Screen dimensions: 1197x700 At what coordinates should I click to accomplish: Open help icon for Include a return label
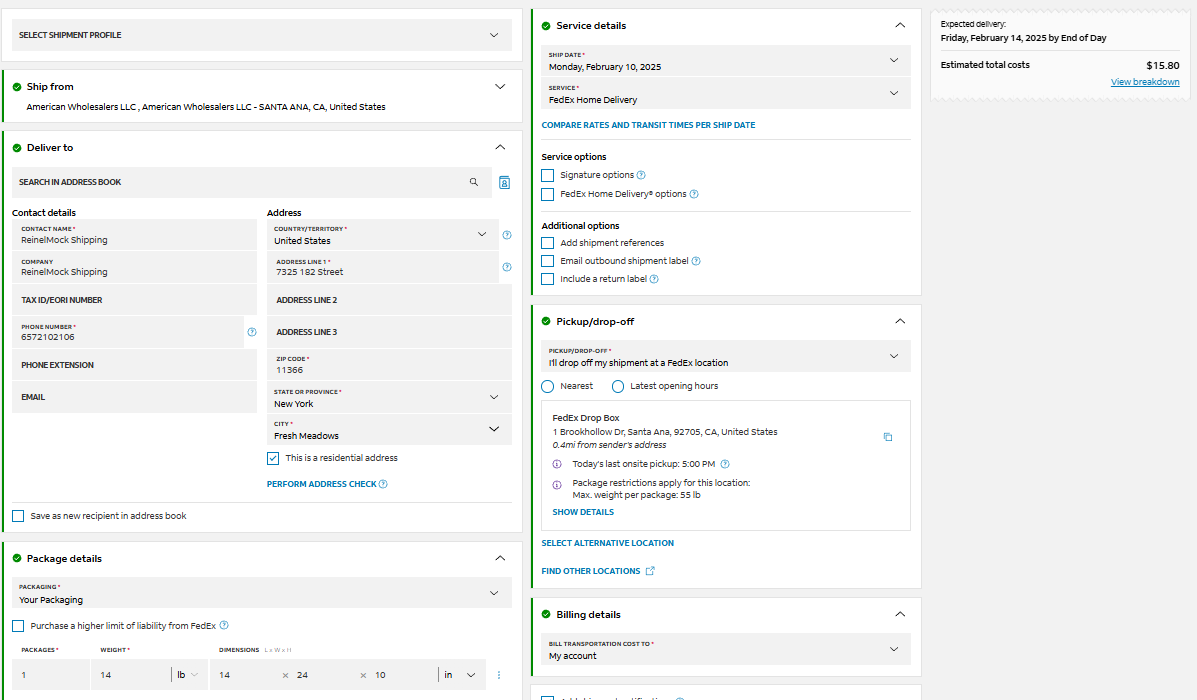(654, 279)
